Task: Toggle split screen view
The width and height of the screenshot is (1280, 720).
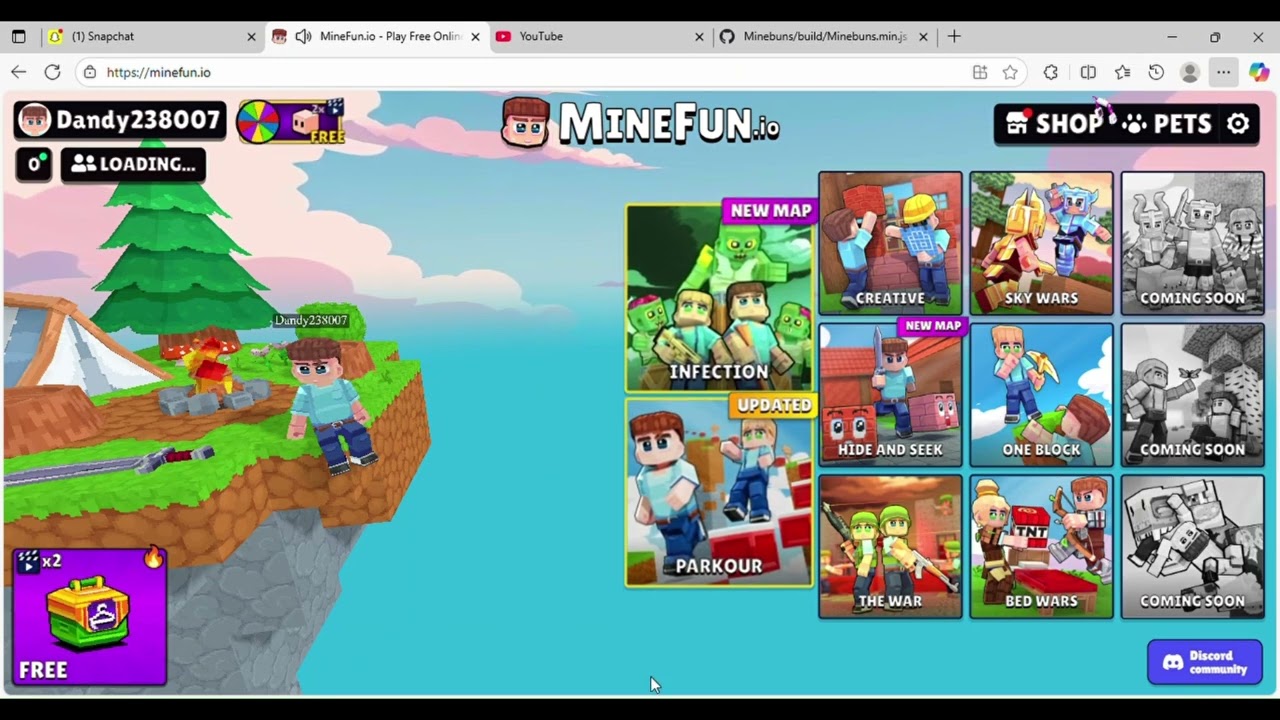Action: click(x=1088, y=72)
